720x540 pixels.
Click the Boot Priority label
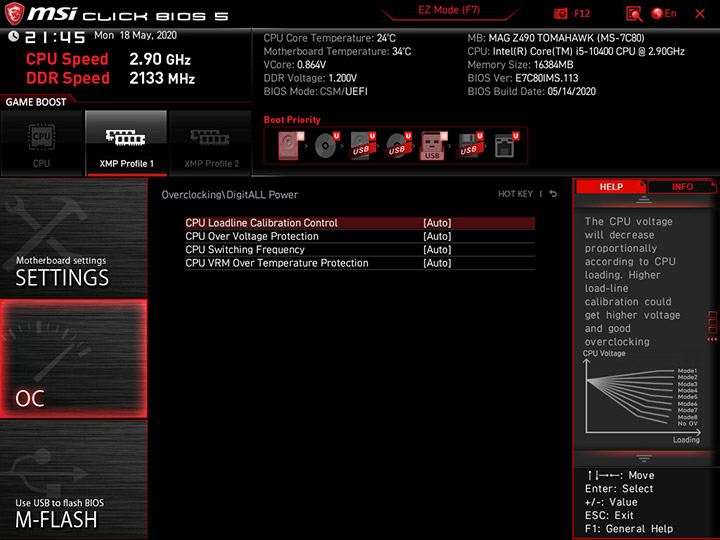click(x=292, y=119)
